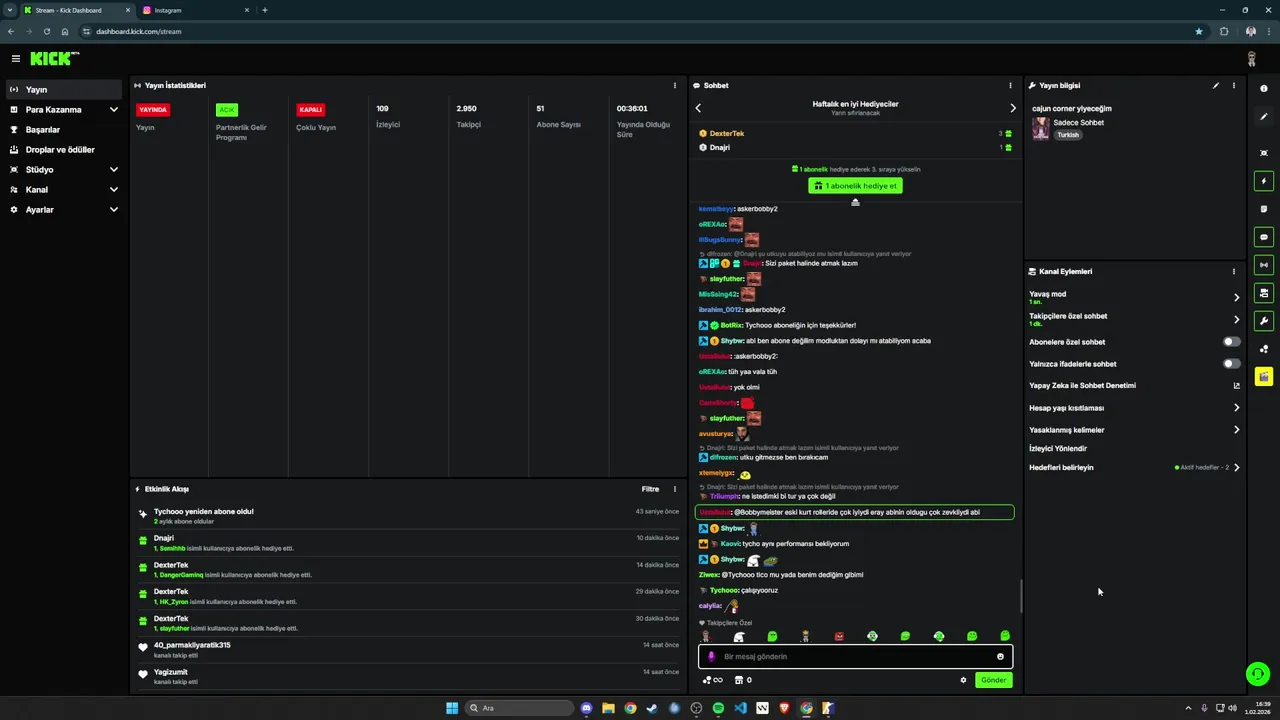The height and width of the screenshot is (720, 1280).
Task: Open Yasaklanmış kelimeler settings
Action: [1135, 430]
